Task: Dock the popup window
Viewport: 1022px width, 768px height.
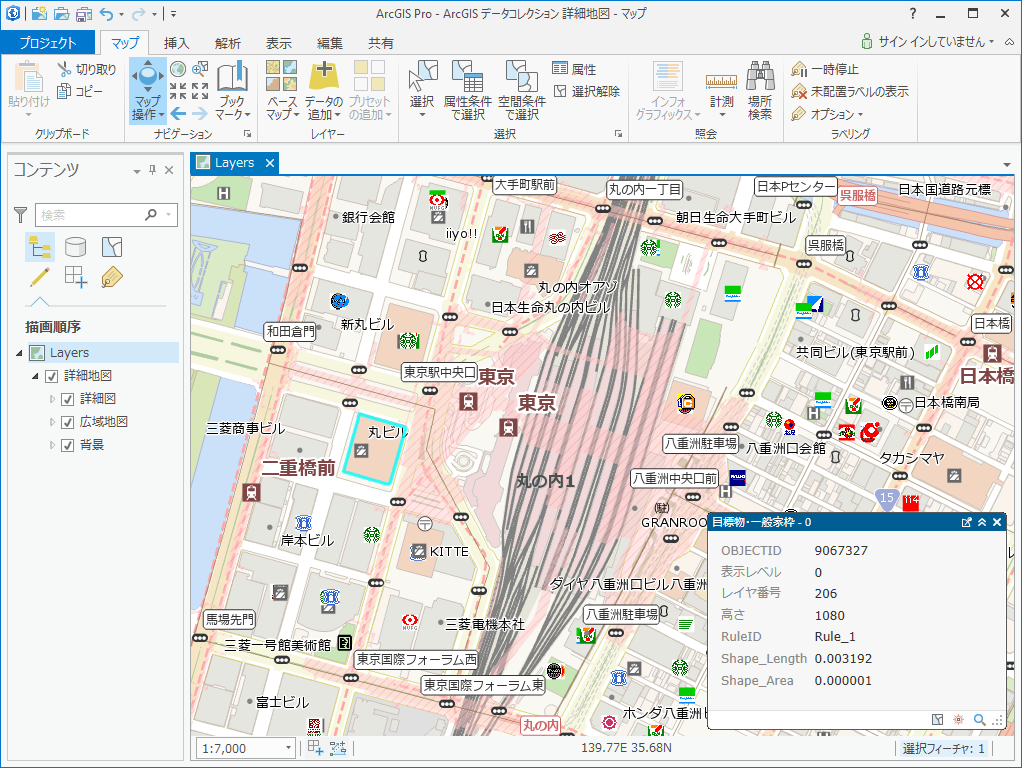Action: click(x=966, y=522)
